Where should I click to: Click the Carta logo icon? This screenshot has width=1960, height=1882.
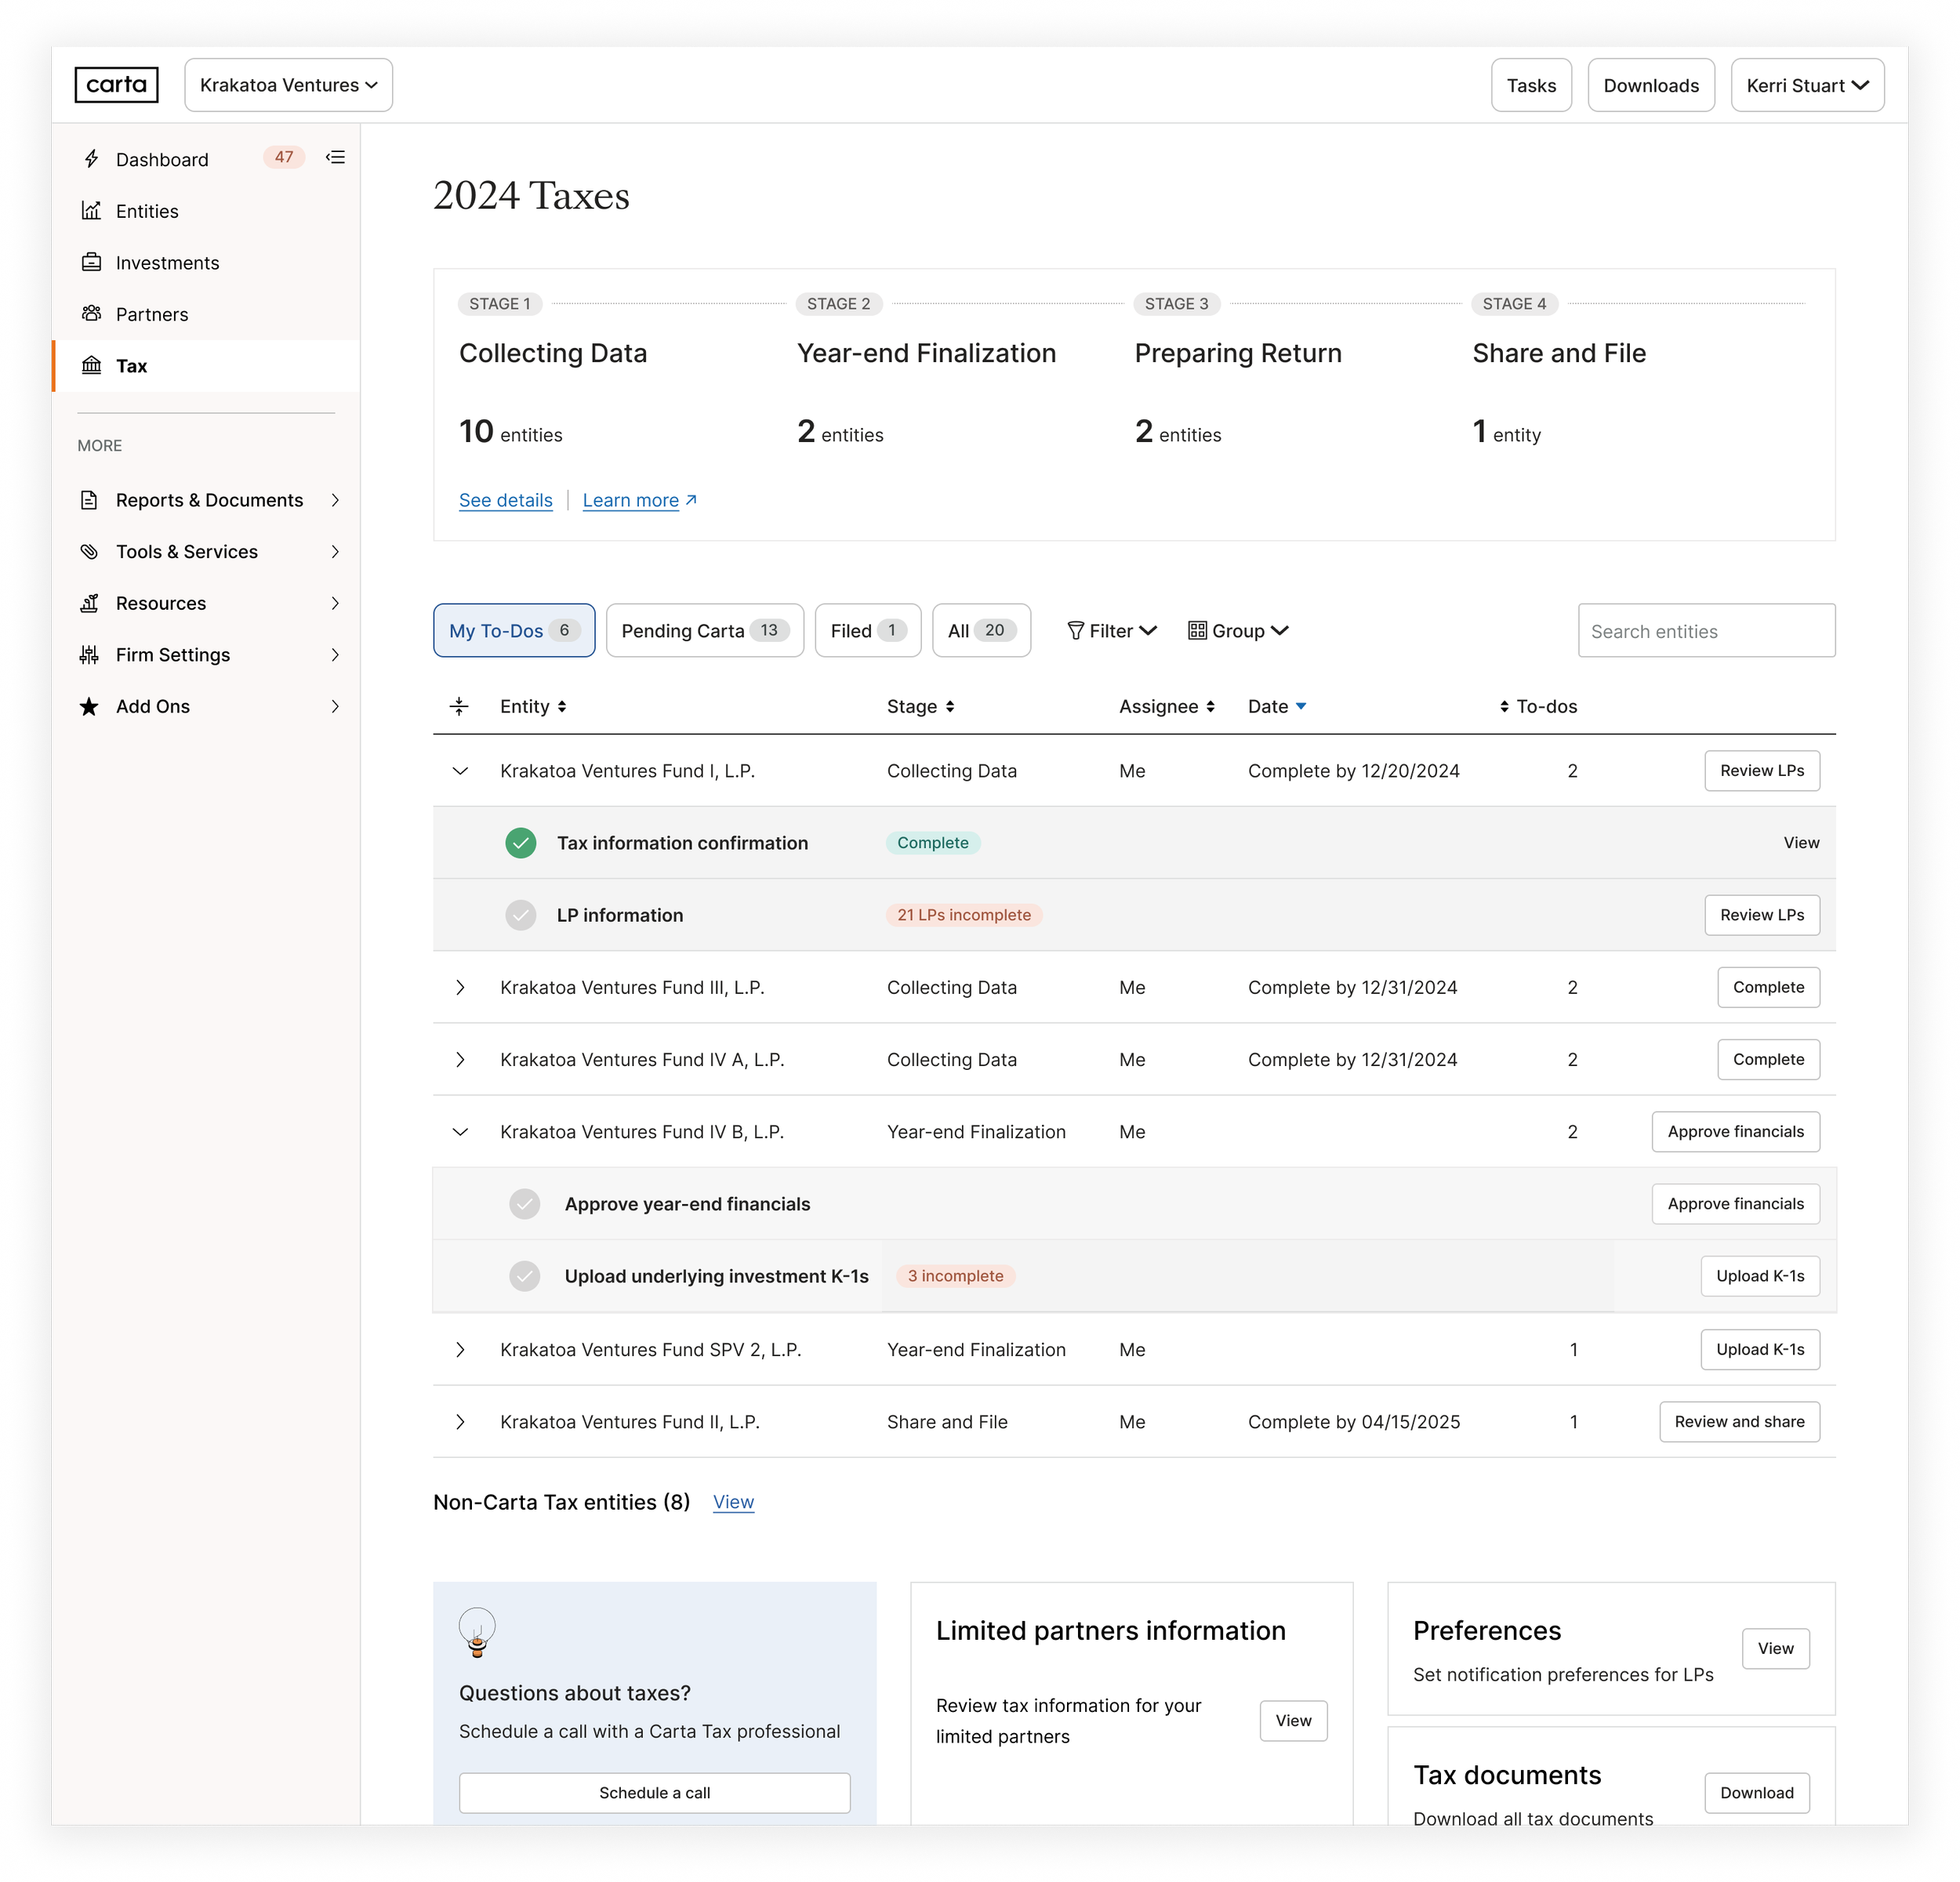click(116, 85)
